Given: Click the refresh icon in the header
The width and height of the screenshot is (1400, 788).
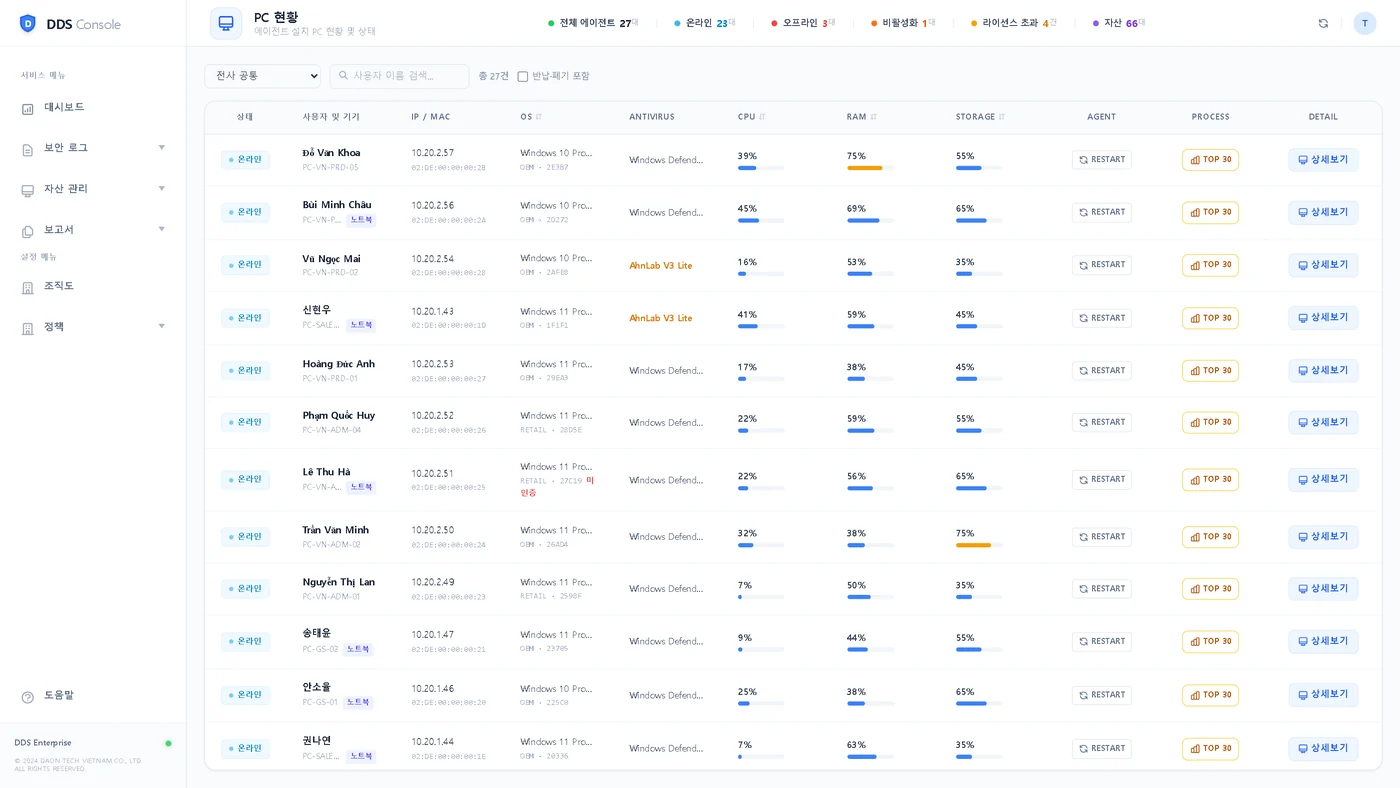Looking at the screenshot, I should pyautogui.click(x=1323, y=23).
